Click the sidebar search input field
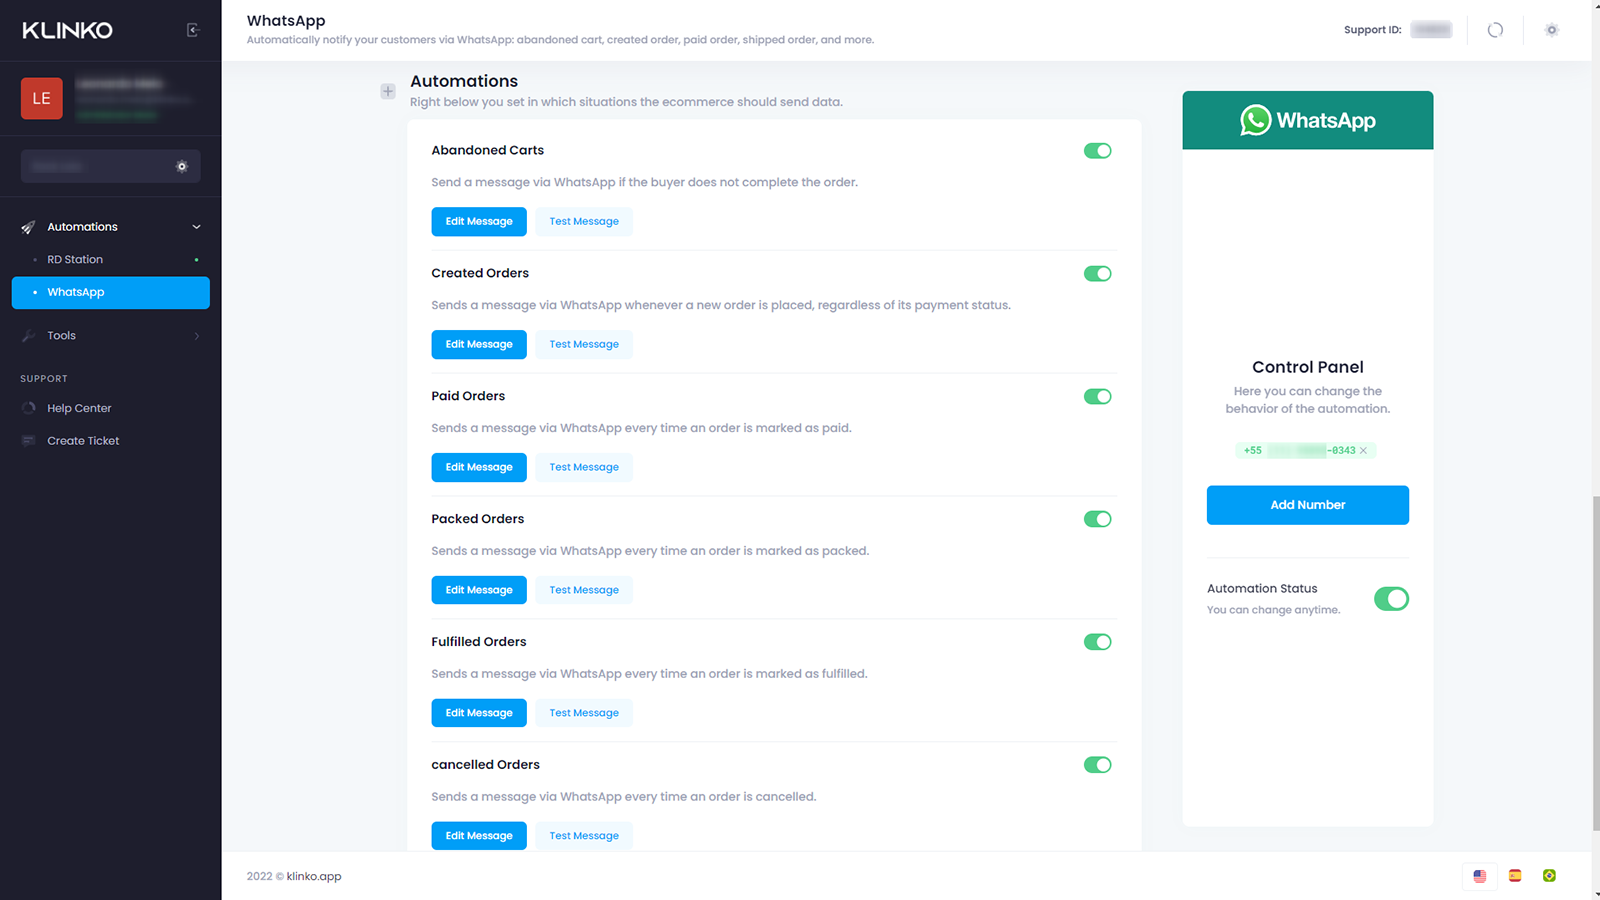The width and height of the screenshot is (1600, 900). [x=95, y=167]
